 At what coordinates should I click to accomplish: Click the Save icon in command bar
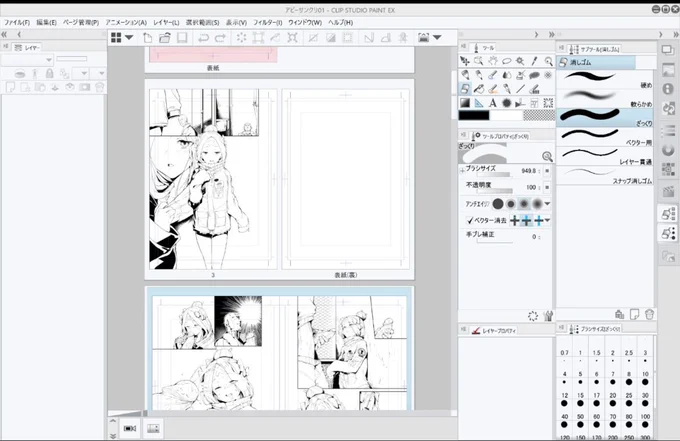tap(182, 38)
